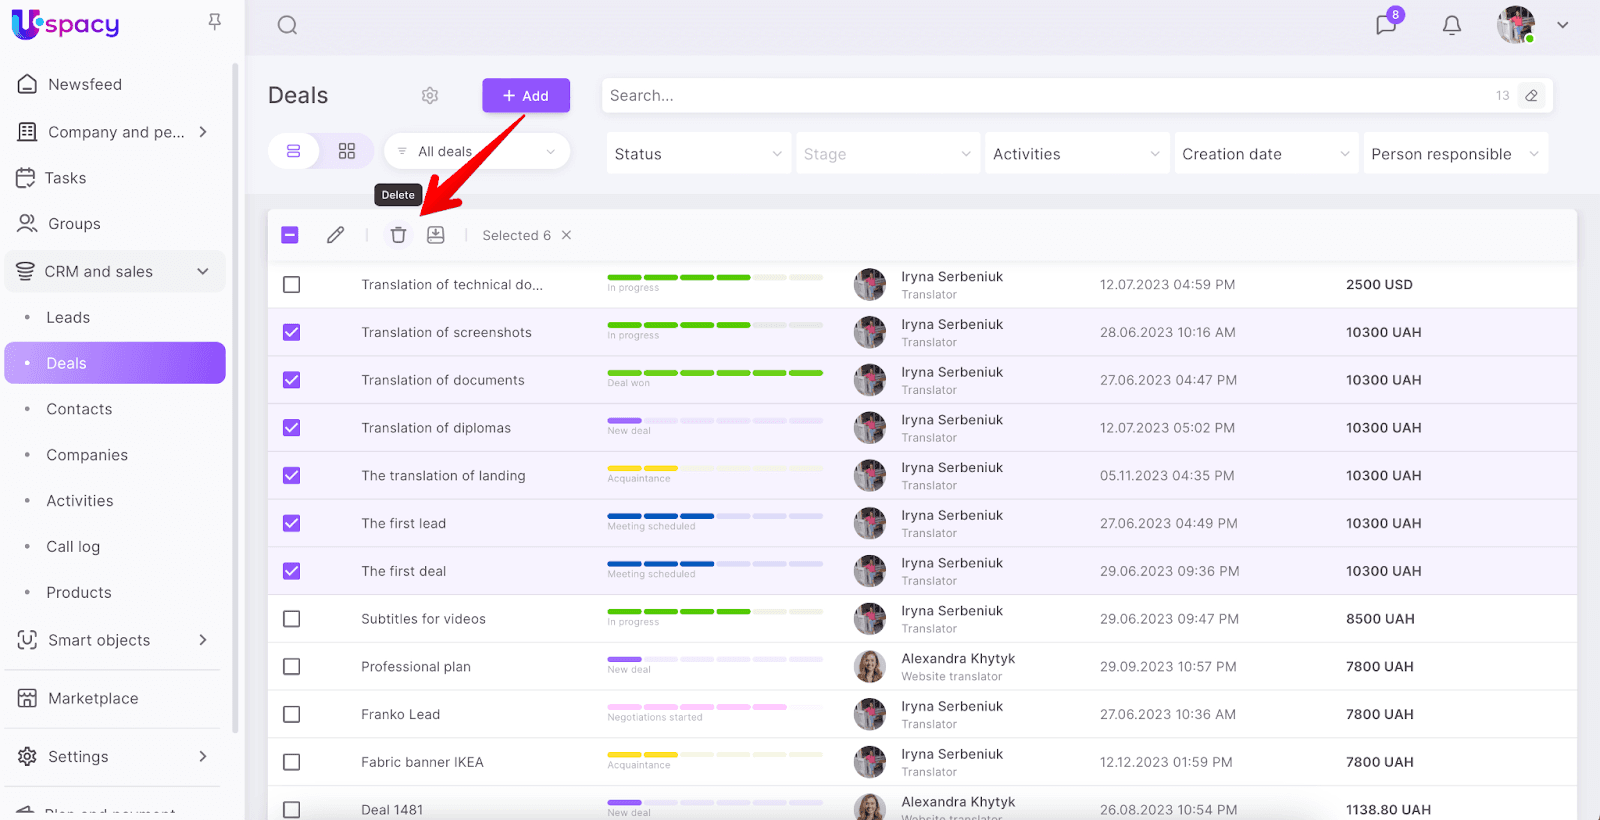Clear search with eraser icon
The width and height of the screenshot is (1600, 820).
[1531, 96]
